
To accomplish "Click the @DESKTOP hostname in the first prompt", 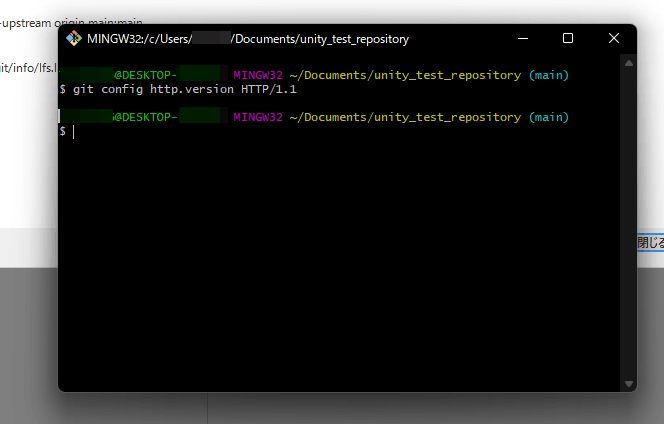I will pos(145,76).
